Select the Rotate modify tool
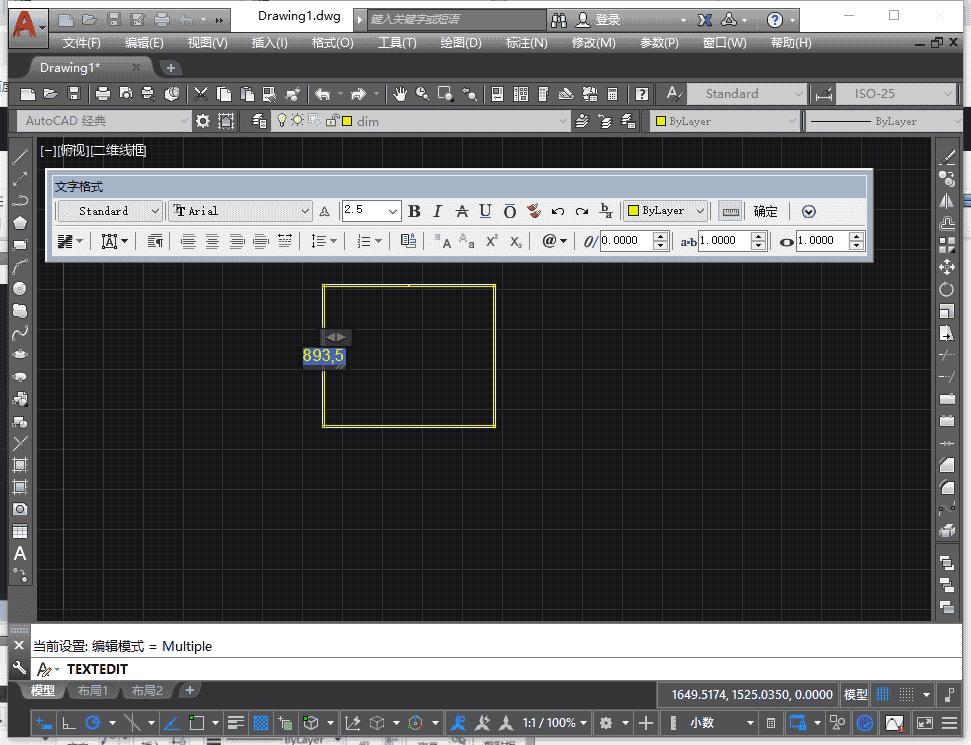Viewport: 971px width, 745px height. click(947, 289)
